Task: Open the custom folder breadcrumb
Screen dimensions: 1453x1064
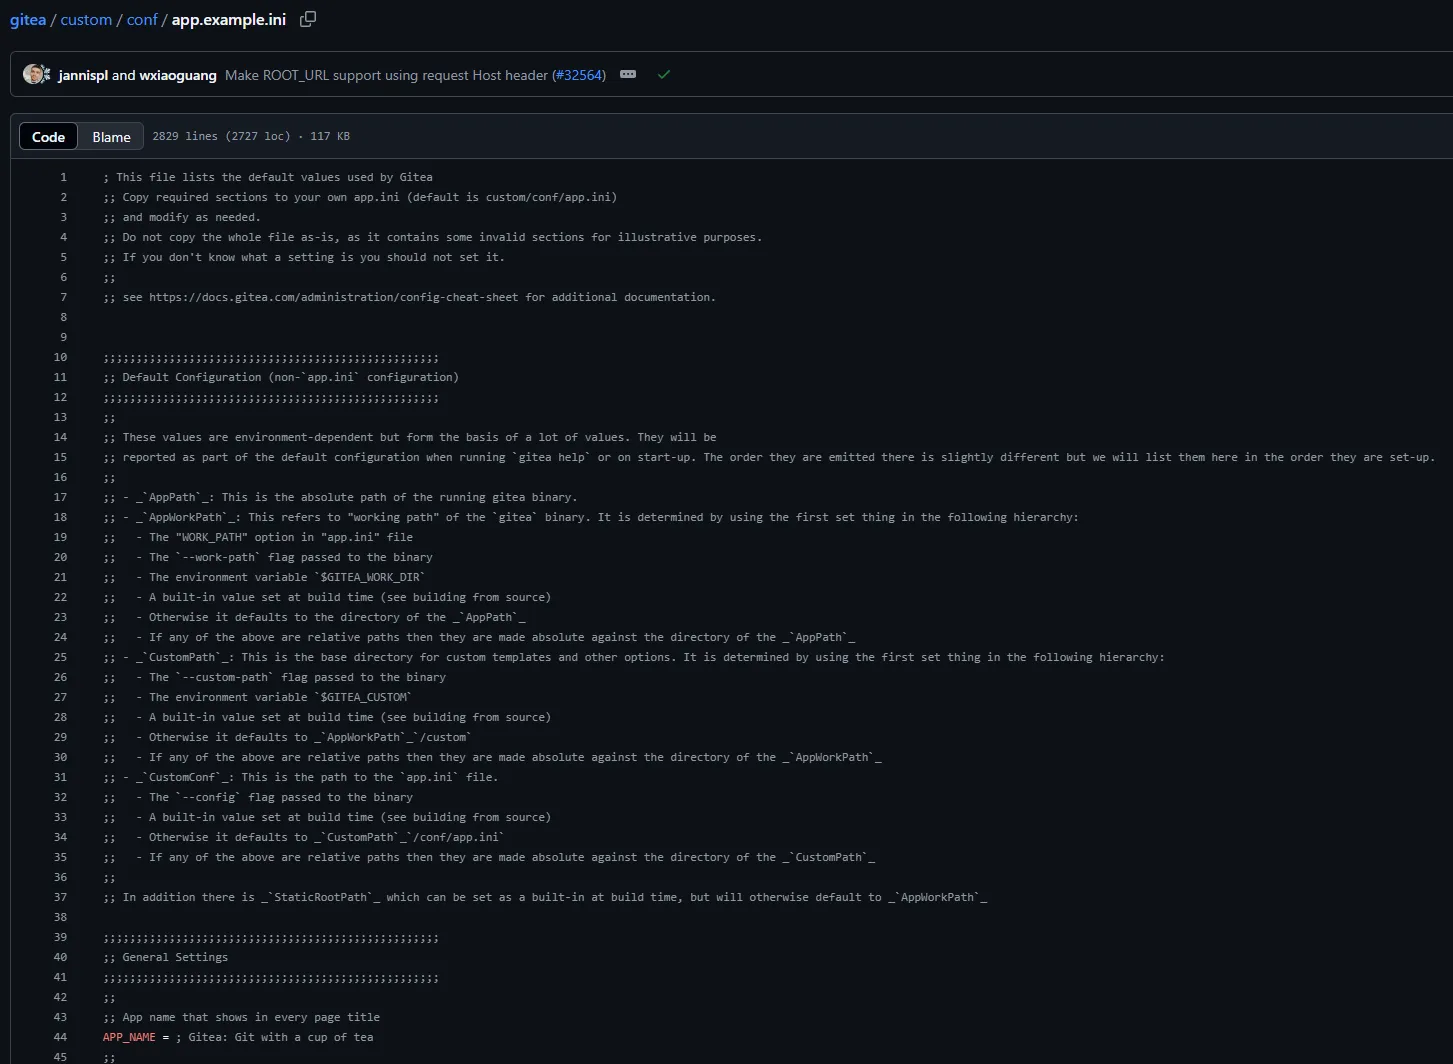Action: click(86, 20)
